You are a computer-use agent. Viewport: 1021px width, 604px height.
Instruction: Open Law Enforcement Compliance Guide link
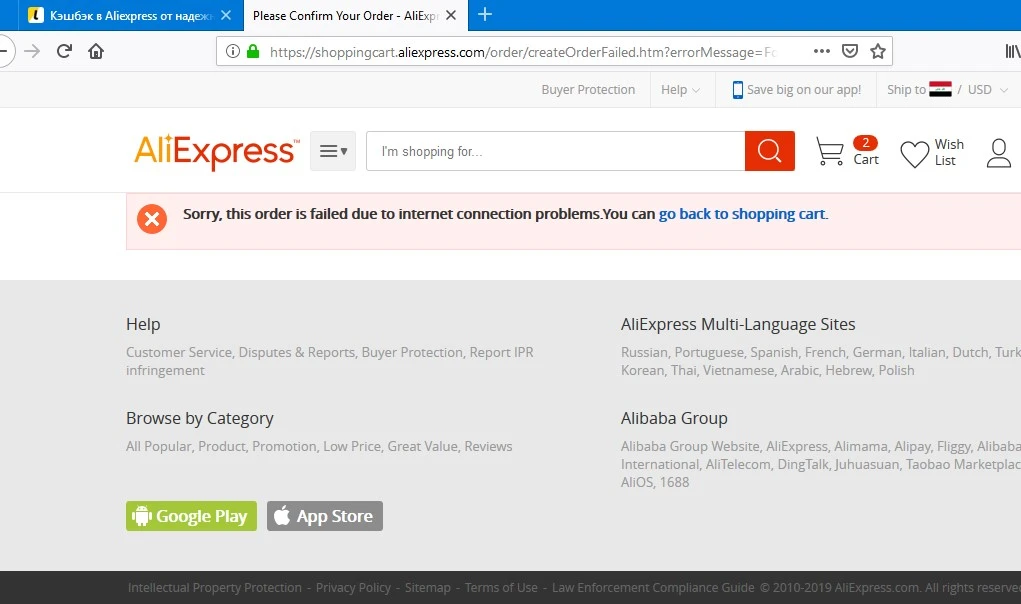coord(653,588)
